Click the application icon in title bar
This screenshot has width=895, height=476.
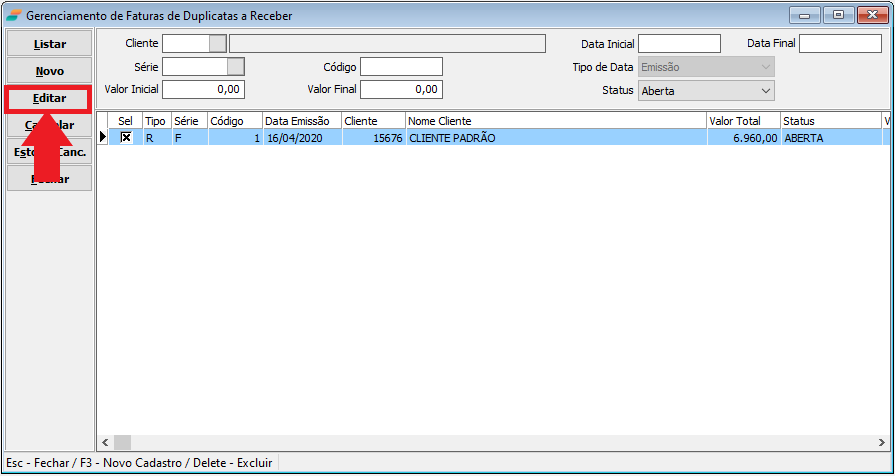(12, 15)
